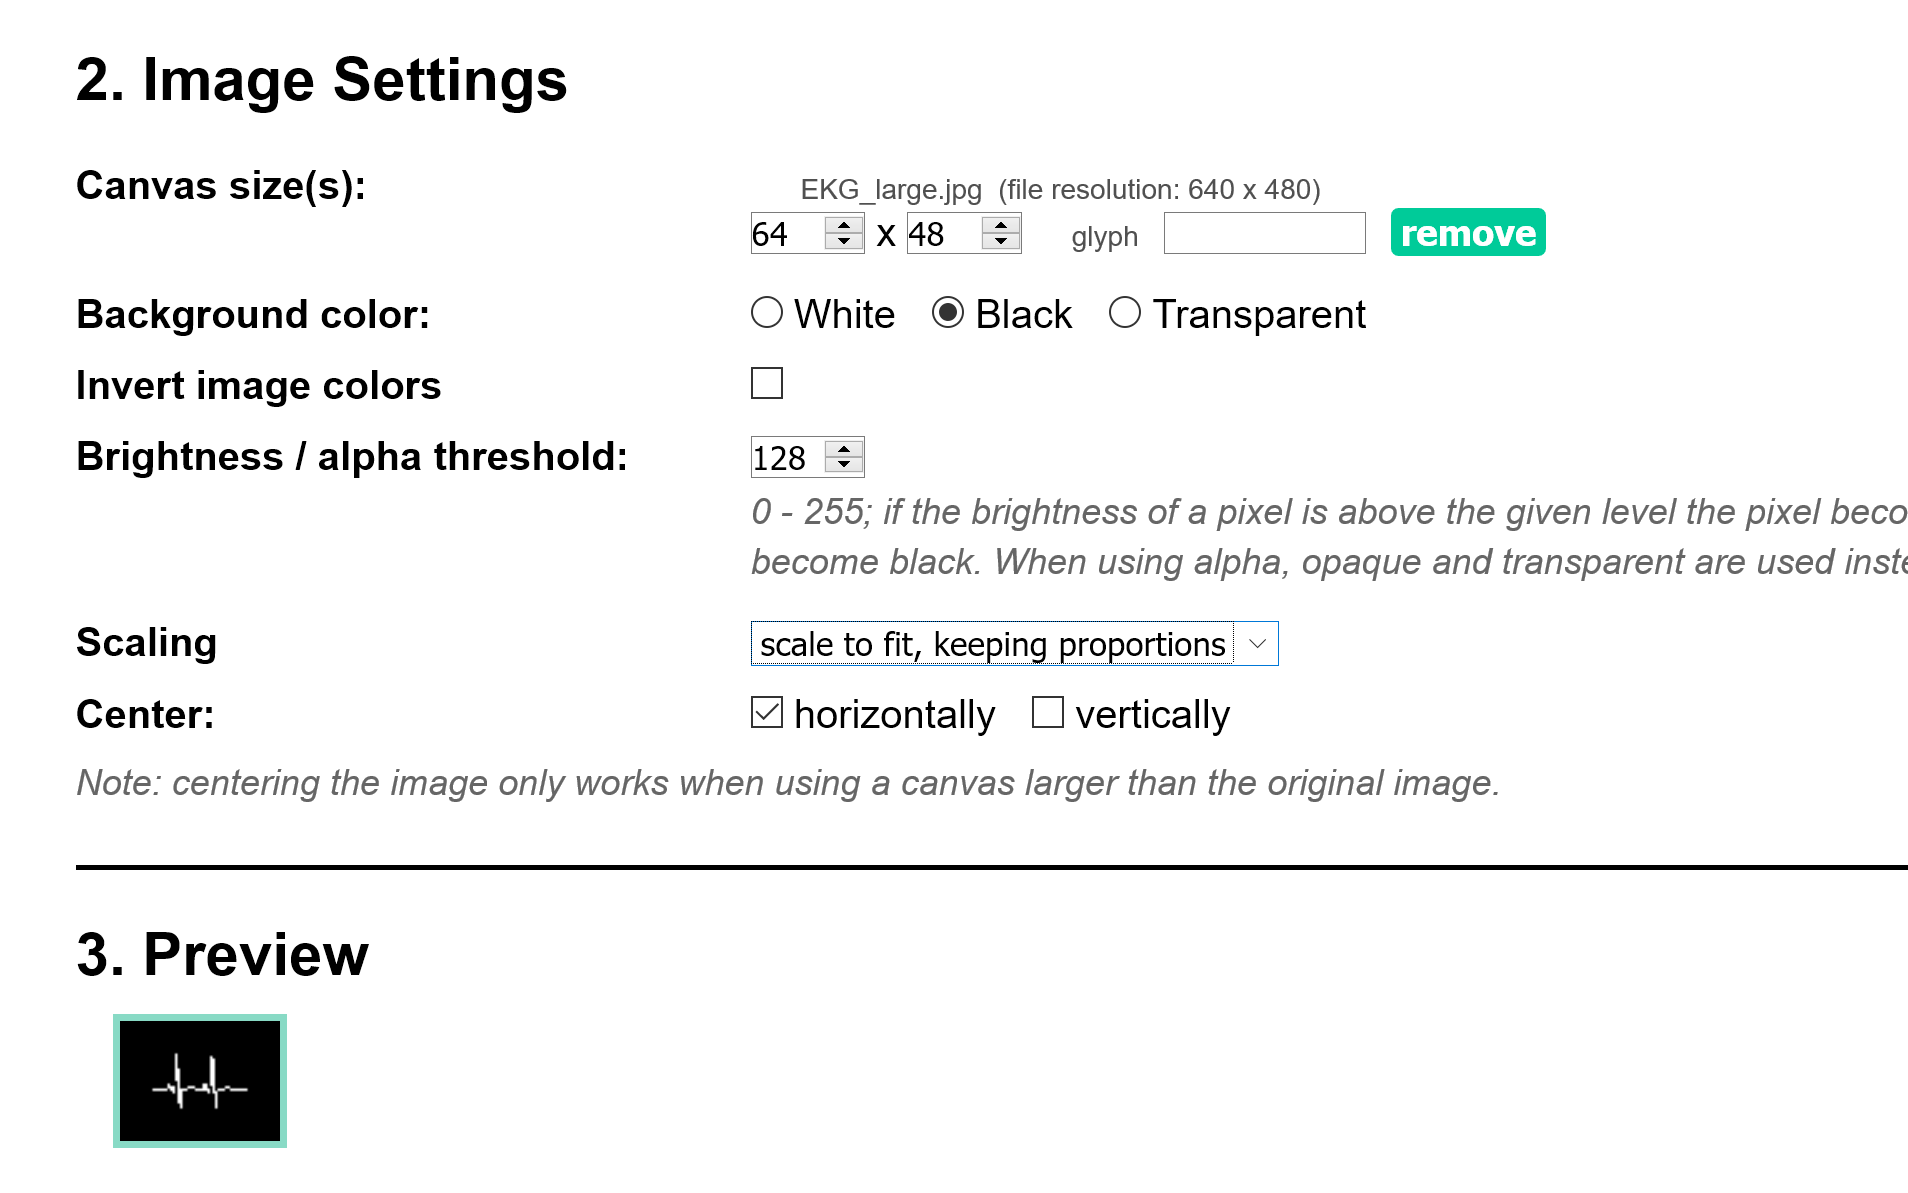Select Transparent background color

coord(1125,313)
